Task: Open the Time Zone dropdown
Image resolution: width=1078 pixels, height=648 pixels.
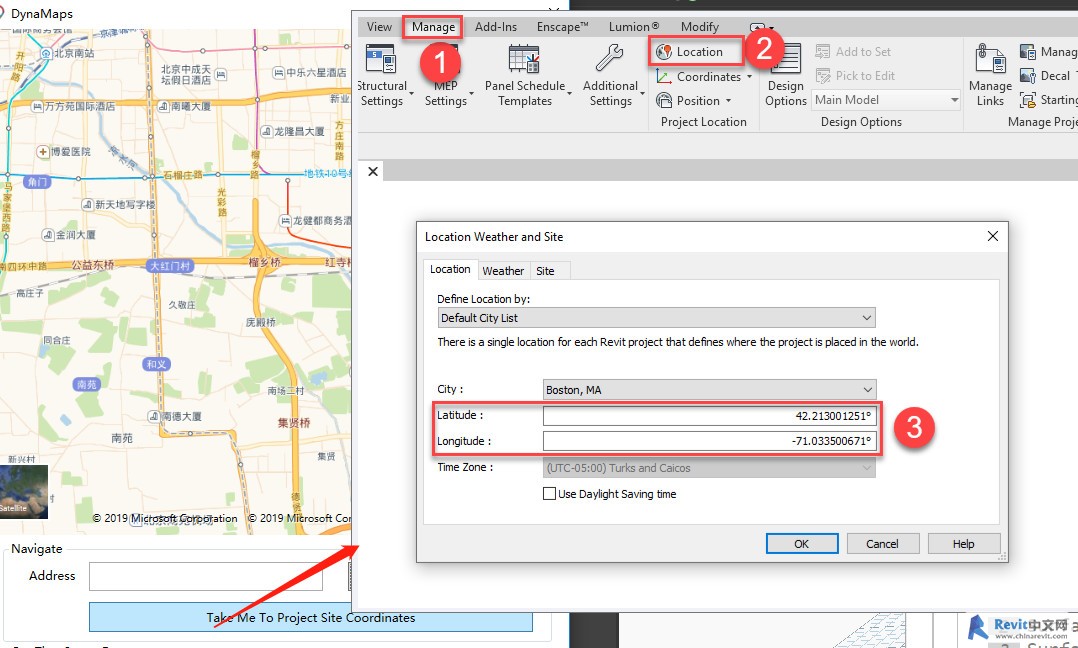Action: pyautogui.click(x=710, y=468)
